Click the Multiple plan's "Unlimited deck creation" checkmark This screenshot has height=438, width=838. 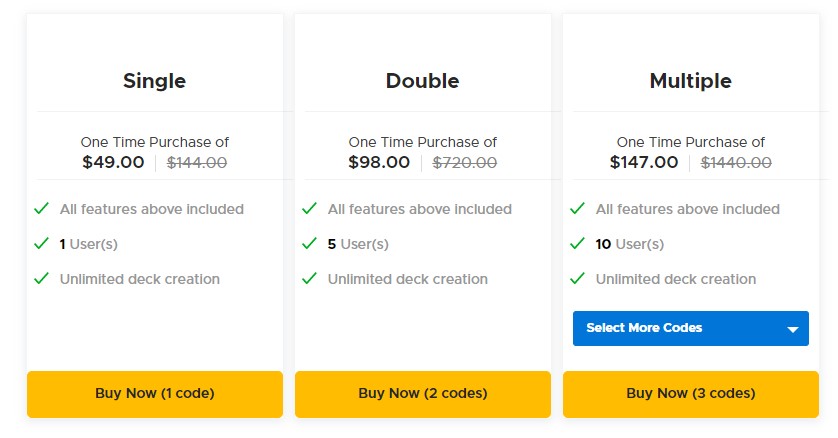pos(577,279)
